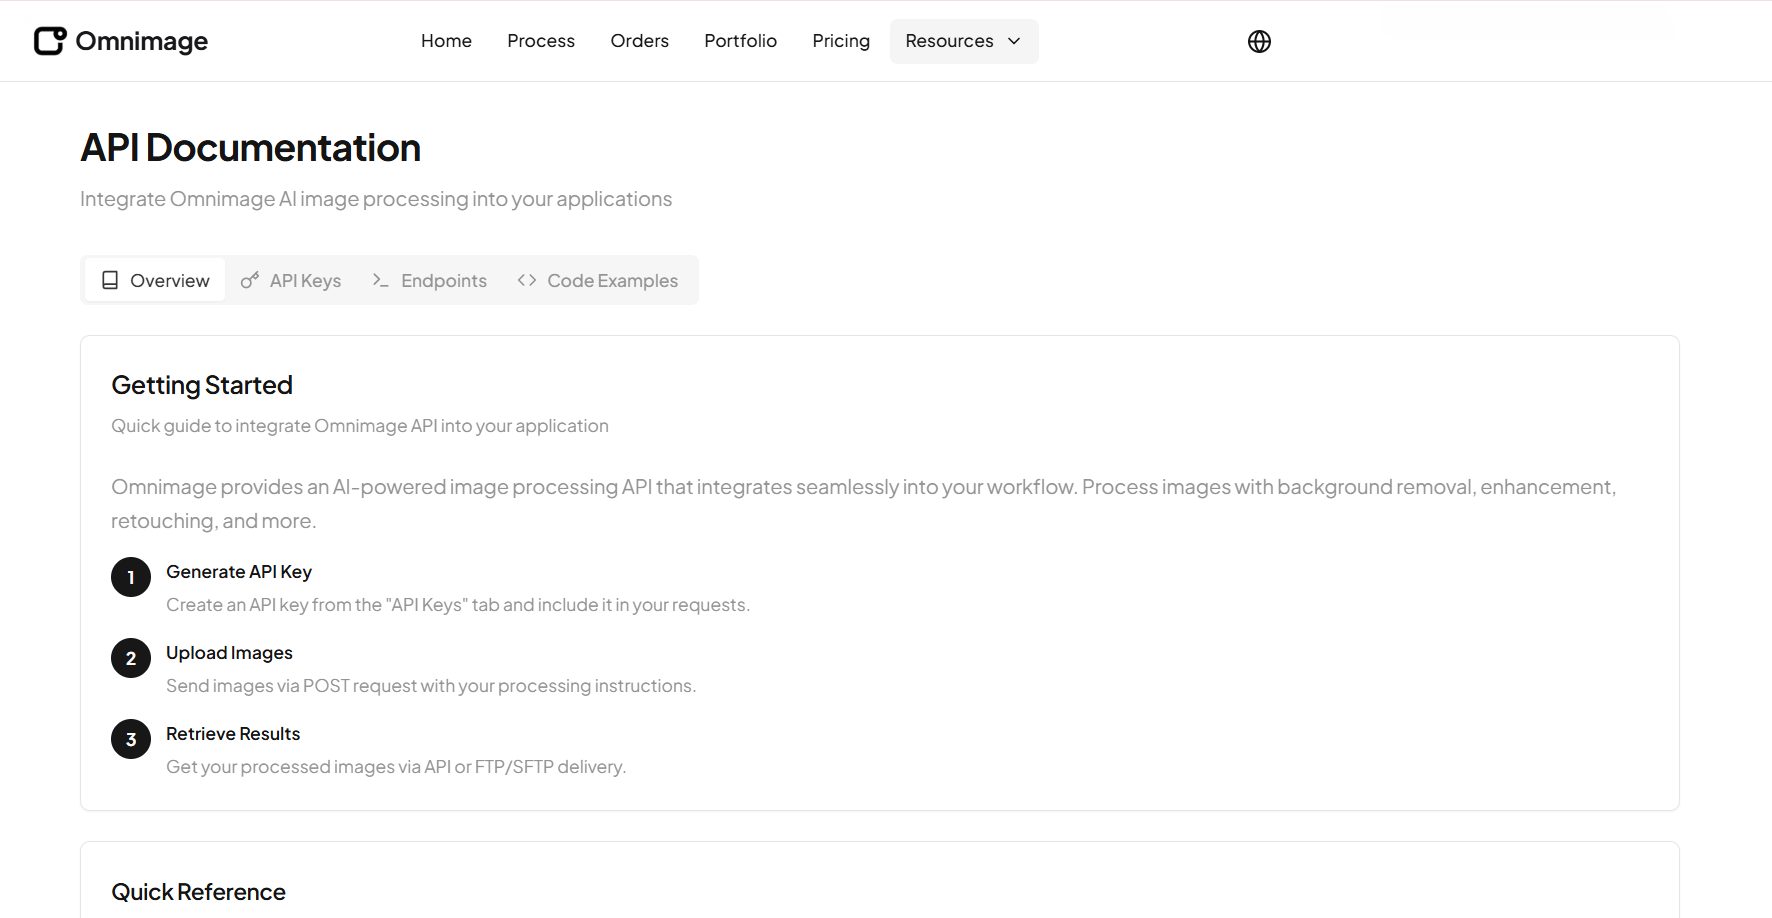Click the Upload Images step title

point(229,653)
